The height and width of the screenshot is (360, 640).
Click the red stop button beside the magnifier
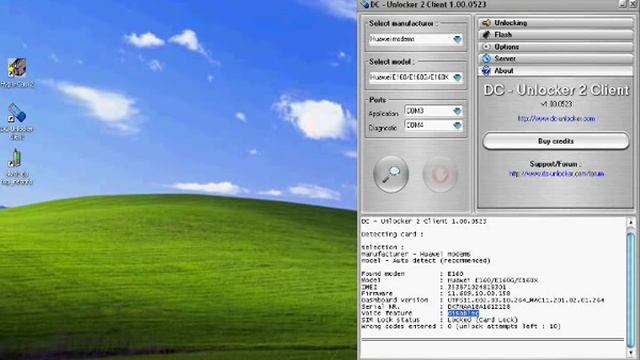click(440, 174)
